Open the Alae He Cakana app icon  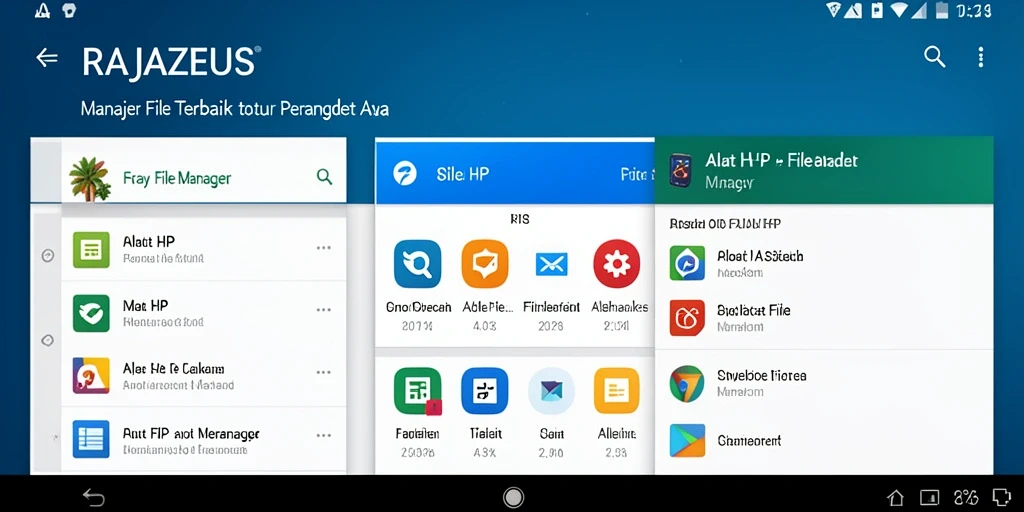click(x=91, y=376)
